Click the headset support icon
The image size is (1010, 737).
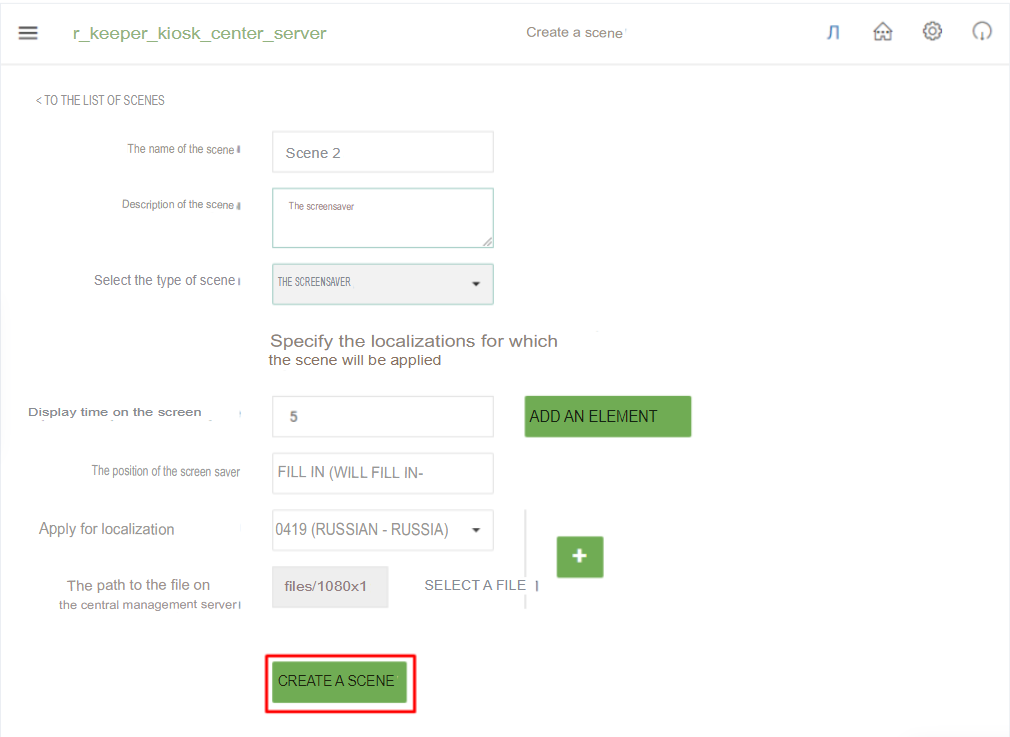(x=982, y=32)
